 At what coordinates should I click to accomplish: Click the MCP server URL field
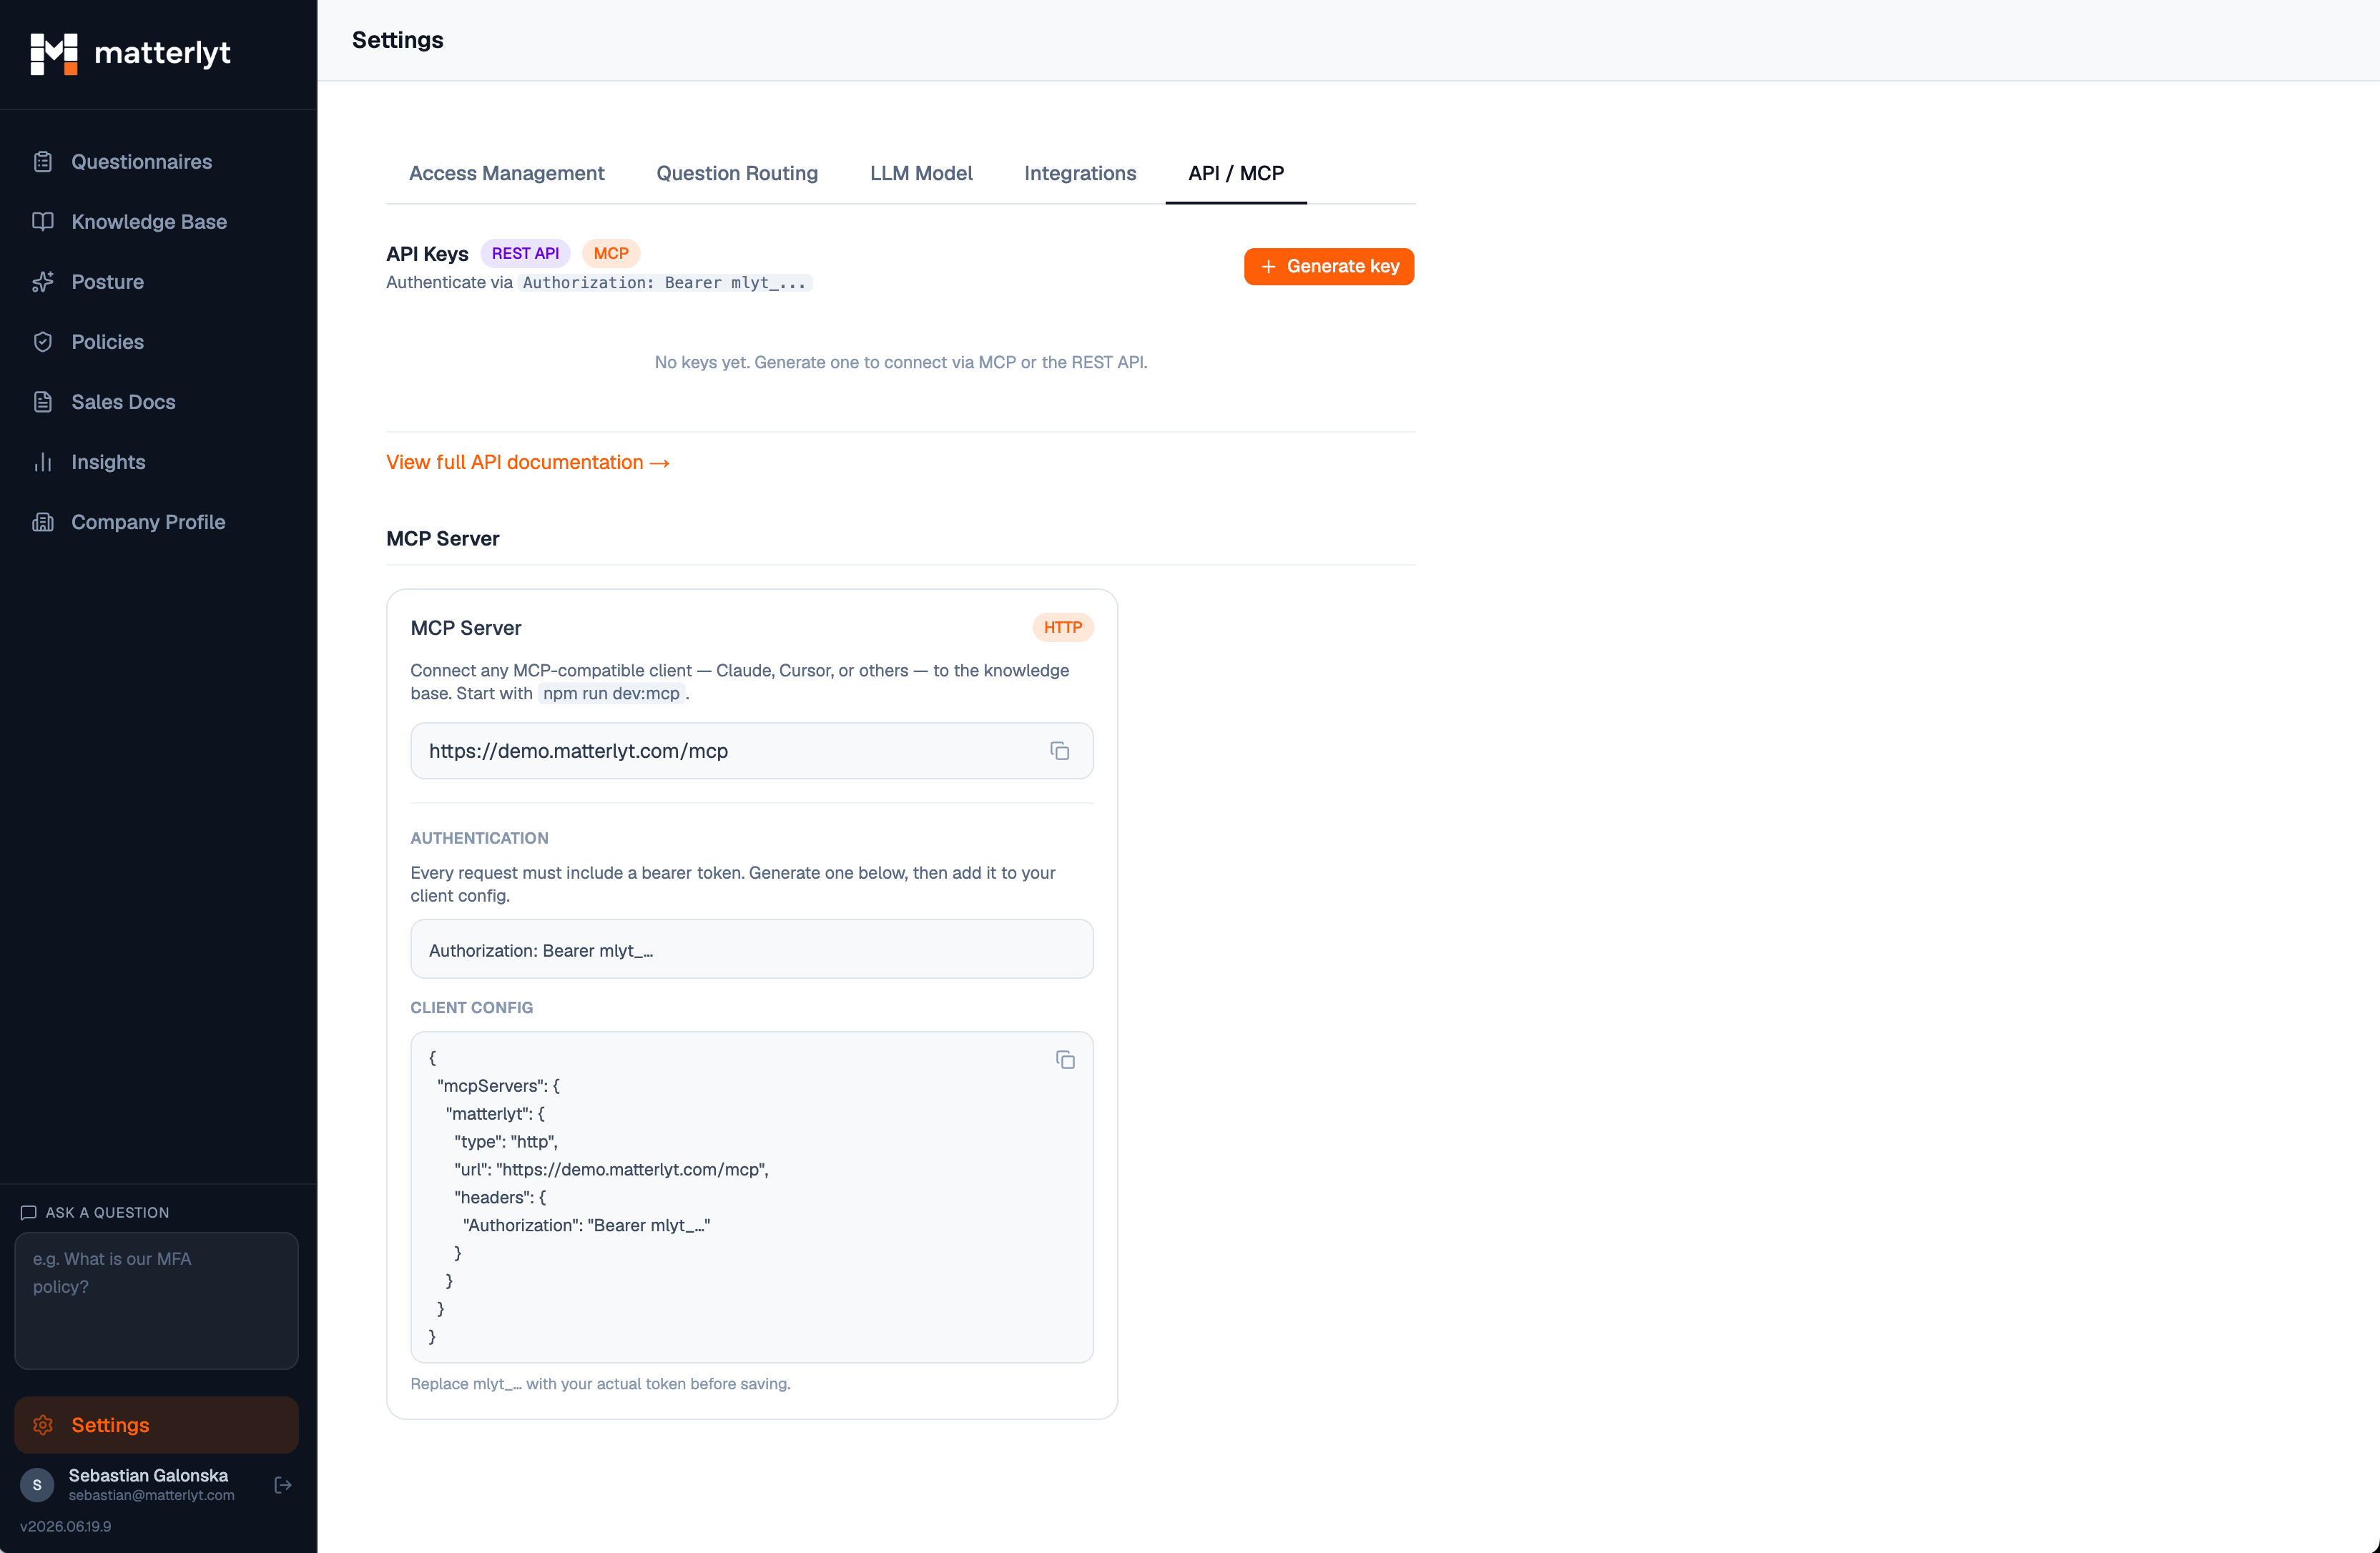pyautogui.click(x=752, y=751)
